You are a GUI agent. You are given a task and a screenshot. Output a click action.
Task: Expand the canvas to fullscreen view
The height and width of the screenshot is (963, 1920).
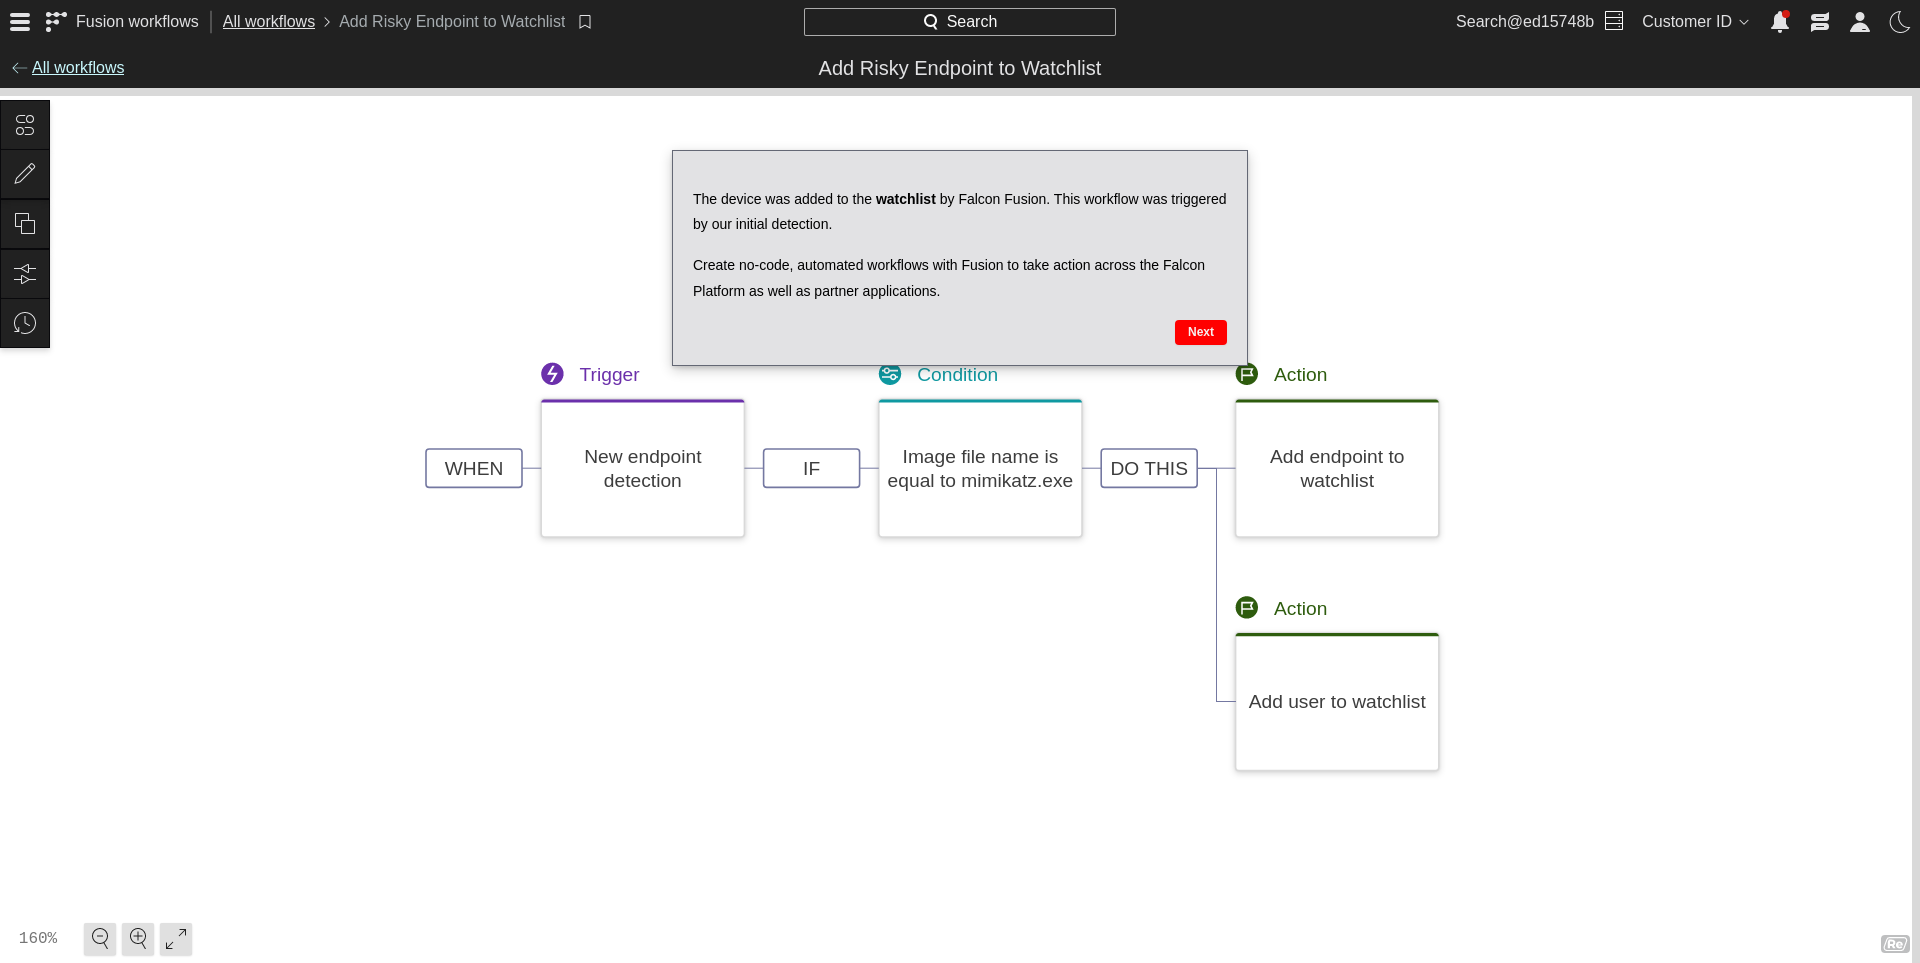[x=176, y=938]
